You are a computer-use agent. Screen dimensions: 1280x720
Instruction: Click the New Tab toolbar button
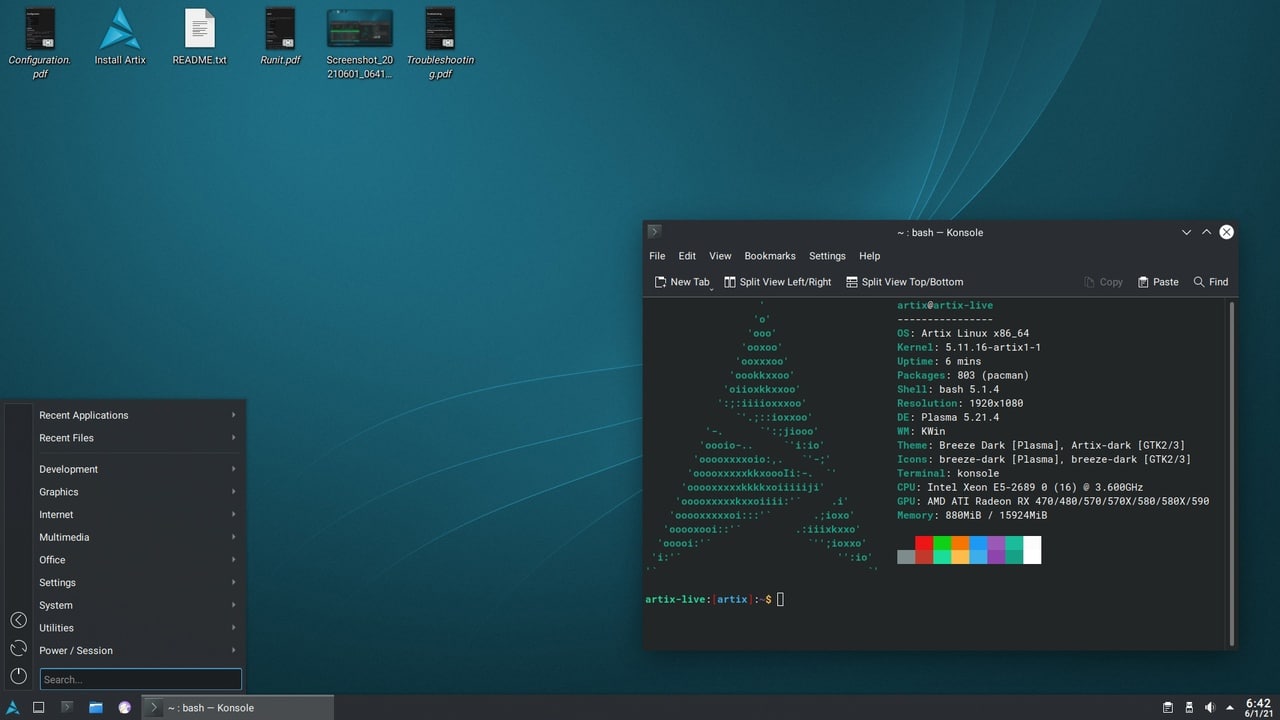click(681, 282)
